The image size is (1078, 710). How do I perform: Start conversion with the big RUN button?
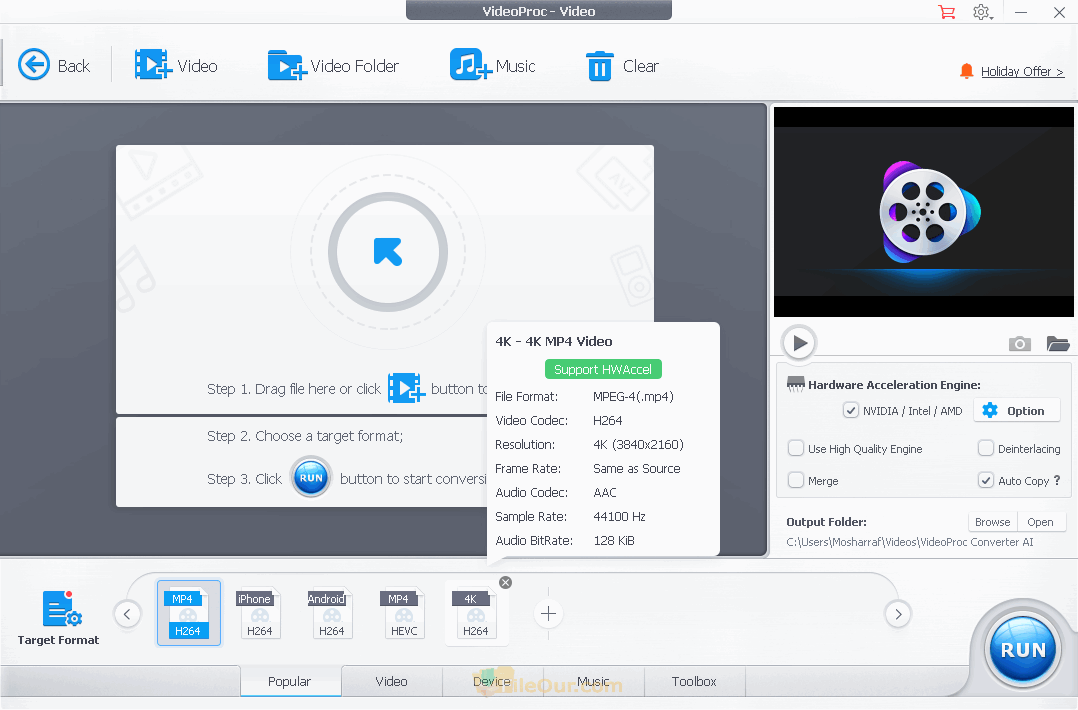pos(1022,649)
